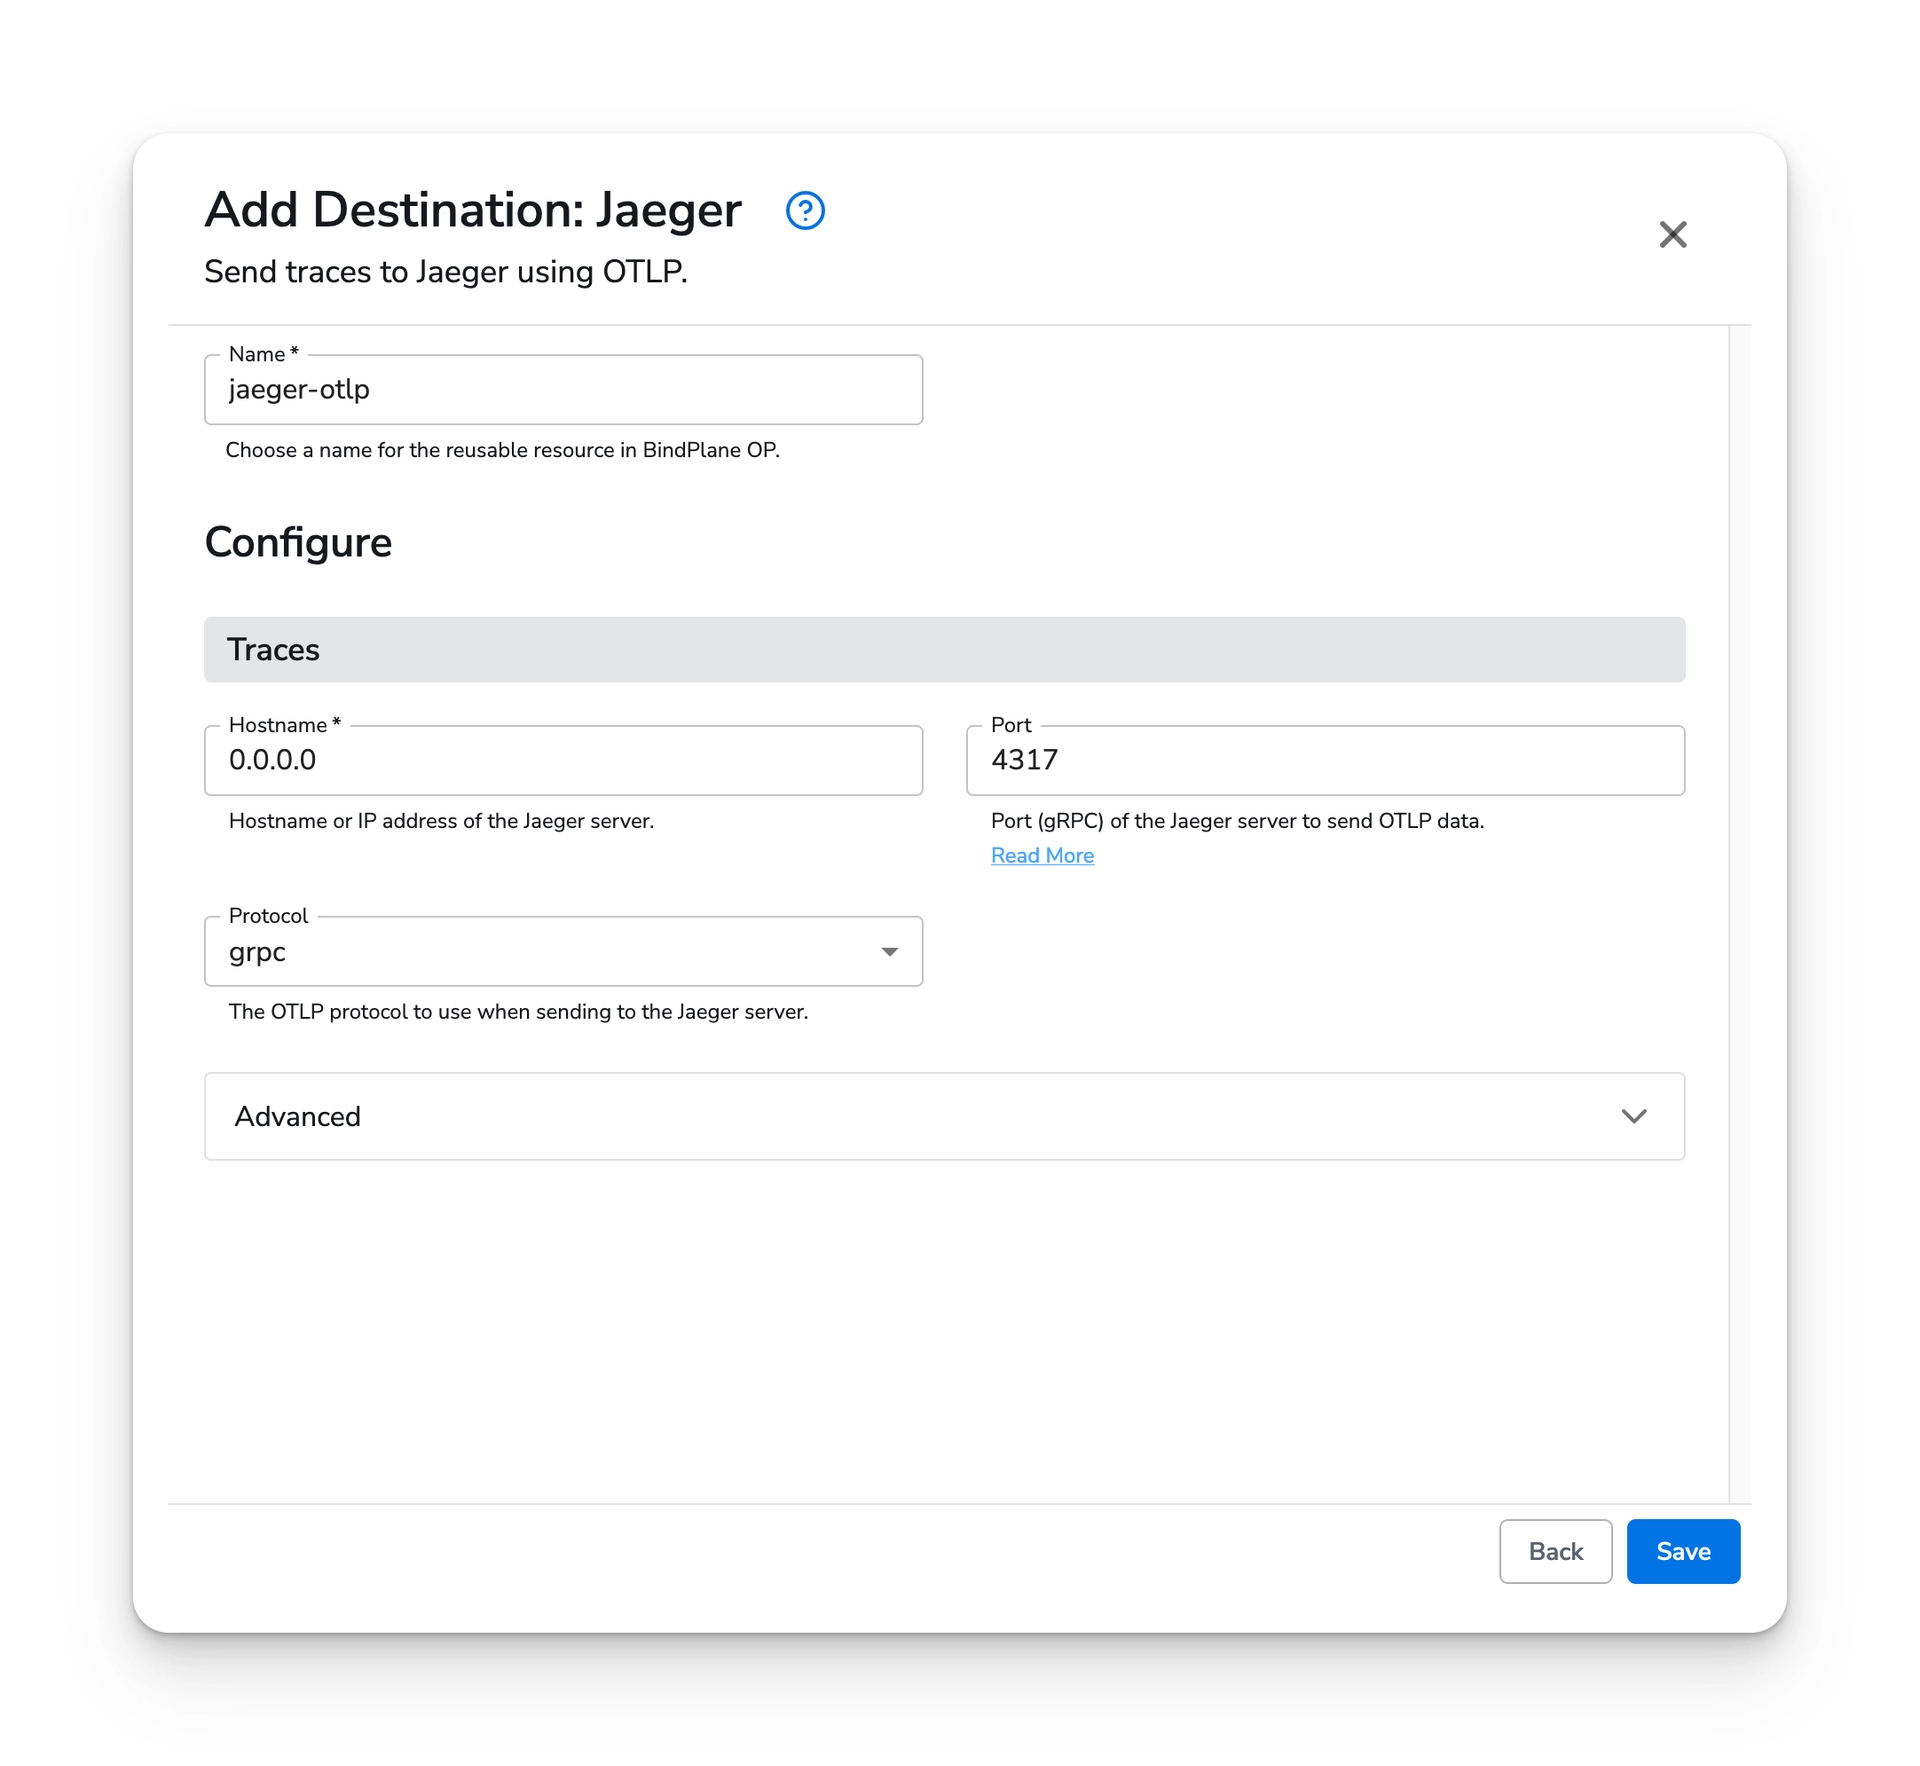Select the Port field with 4317
1920x1766 pixels.
(x=1325, y=760)
